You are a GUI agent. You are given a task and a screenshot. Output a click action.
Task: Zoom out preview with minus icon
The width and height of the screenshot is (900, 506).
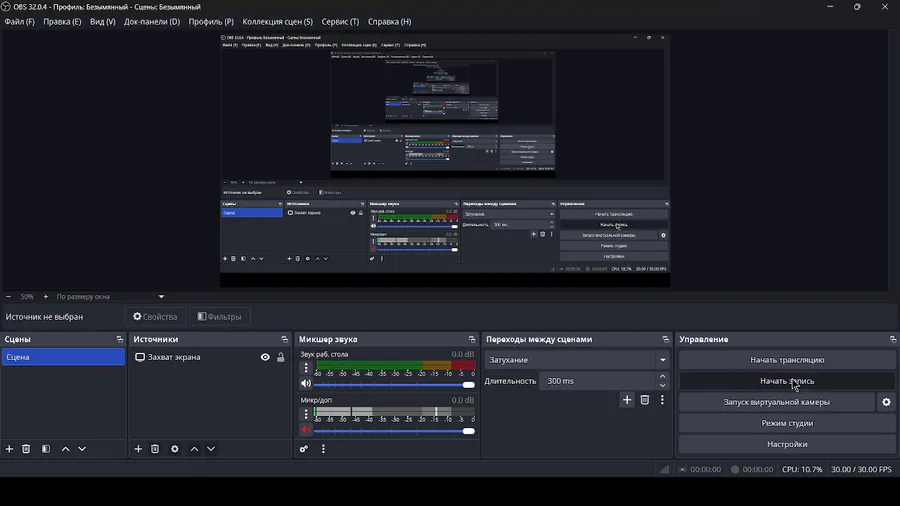coord(8,297)
